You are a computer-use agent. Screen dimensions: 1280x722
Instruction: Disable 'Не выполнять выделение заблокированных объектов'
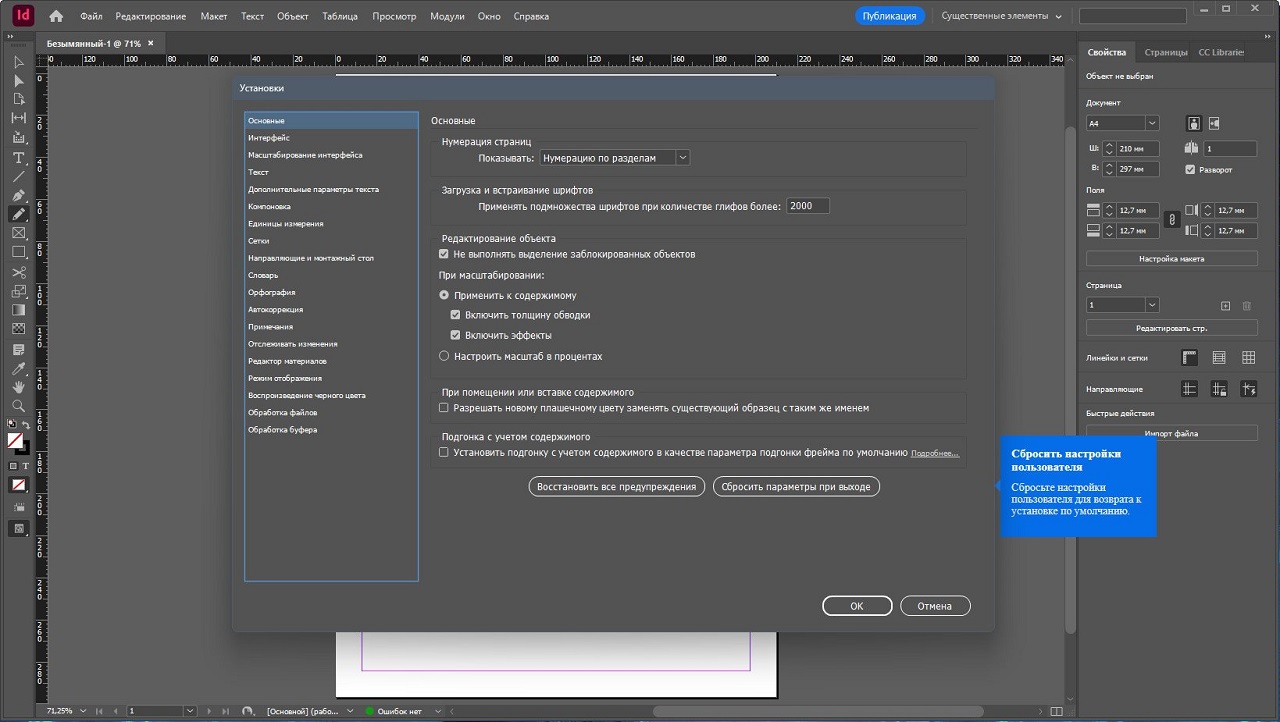pyautogui.click(x=444, y=254)
